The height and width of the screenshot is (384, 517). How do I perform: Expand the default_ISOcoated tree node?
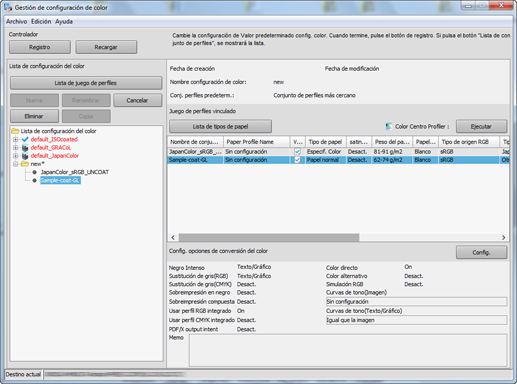pos(15,139)
